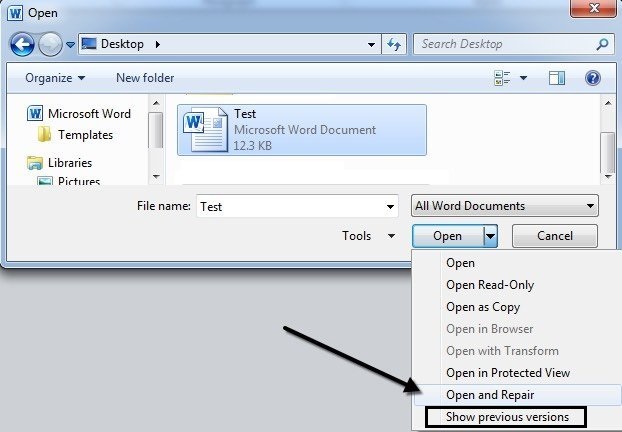Viewport: 622px width, 432px height.
Task: Click navigation pane scroll up arrow
Action: [156, 103]
